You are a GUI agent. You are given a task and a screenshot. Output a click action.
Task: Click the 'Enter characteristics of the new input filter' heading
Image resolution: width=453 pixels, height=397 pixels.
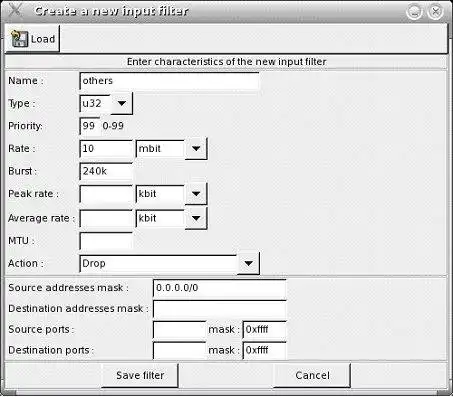(x=226, y=62)
